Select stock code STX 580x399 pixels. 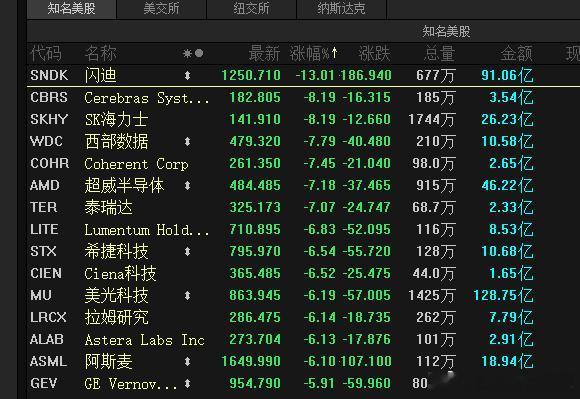click(x=43, y=251)
